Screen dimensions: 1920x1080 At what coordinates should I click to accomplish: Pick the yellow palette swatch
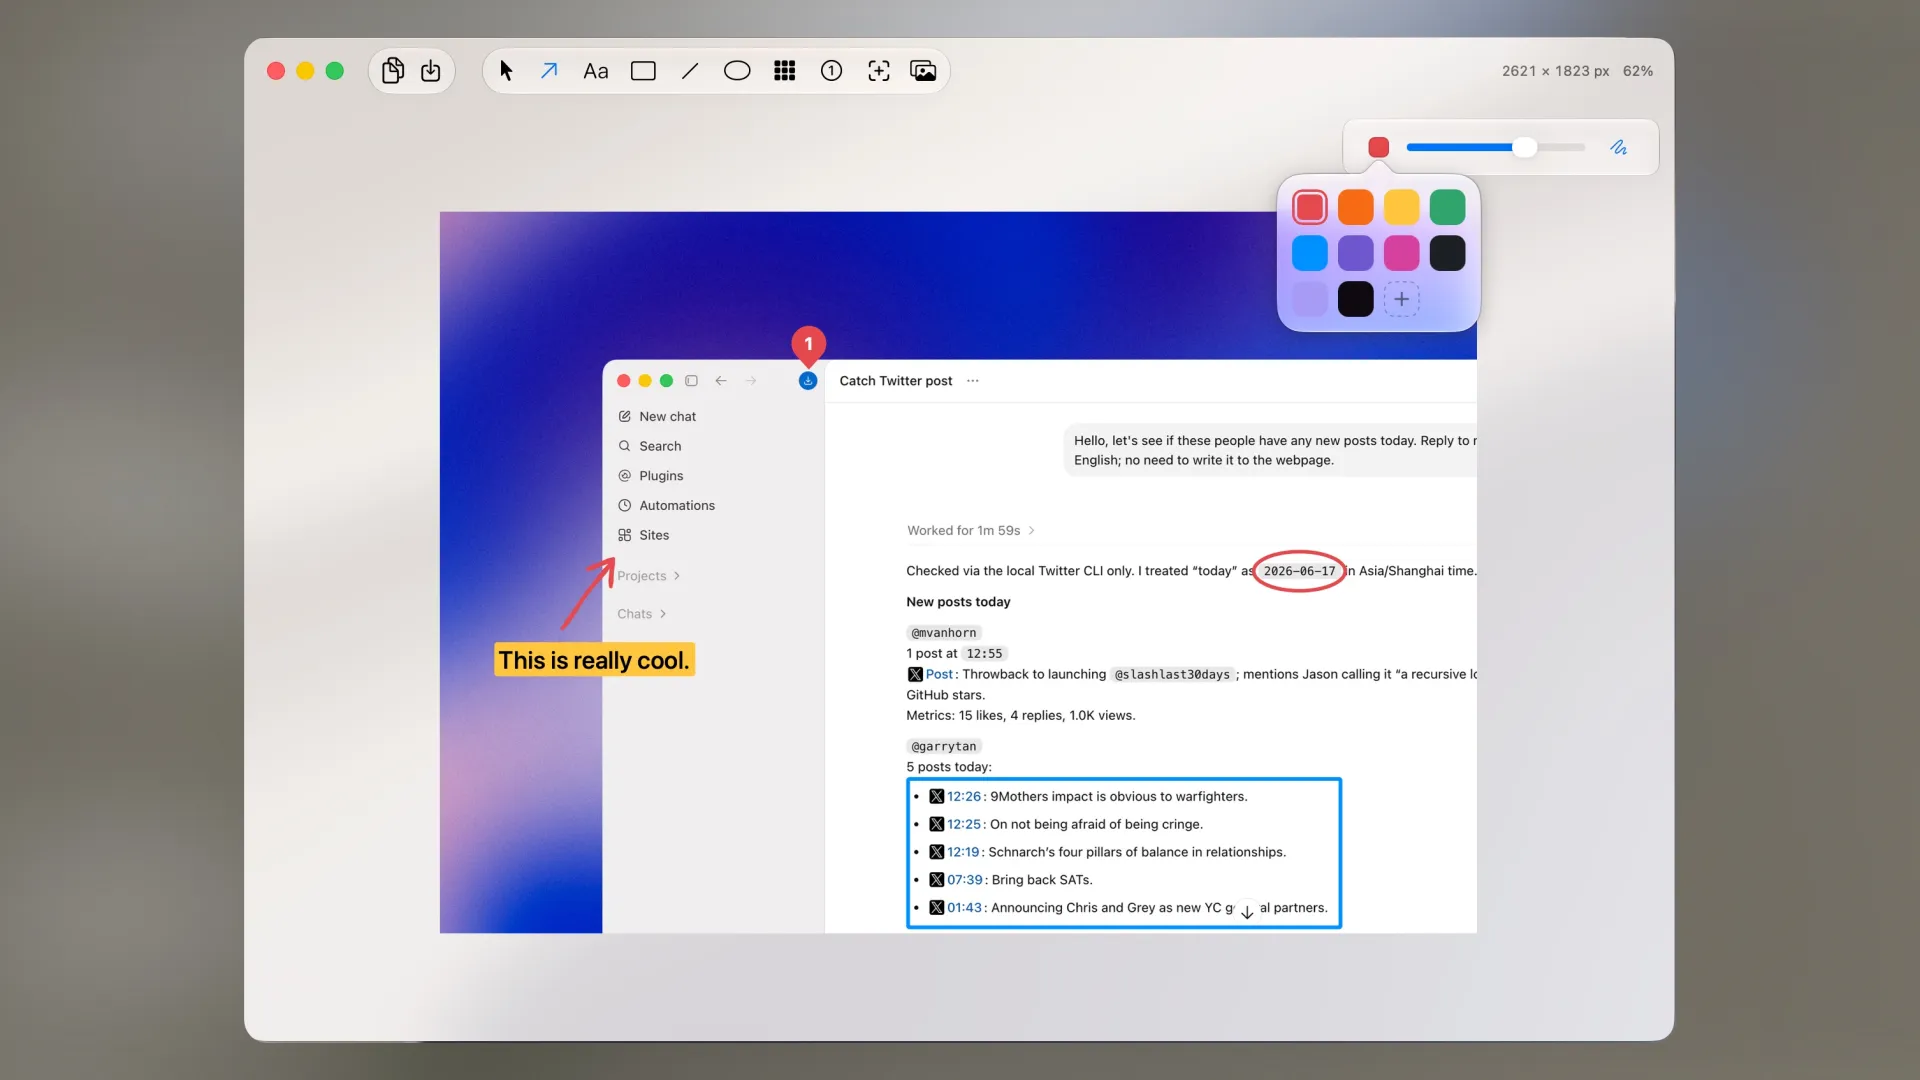pos(1402,207)
